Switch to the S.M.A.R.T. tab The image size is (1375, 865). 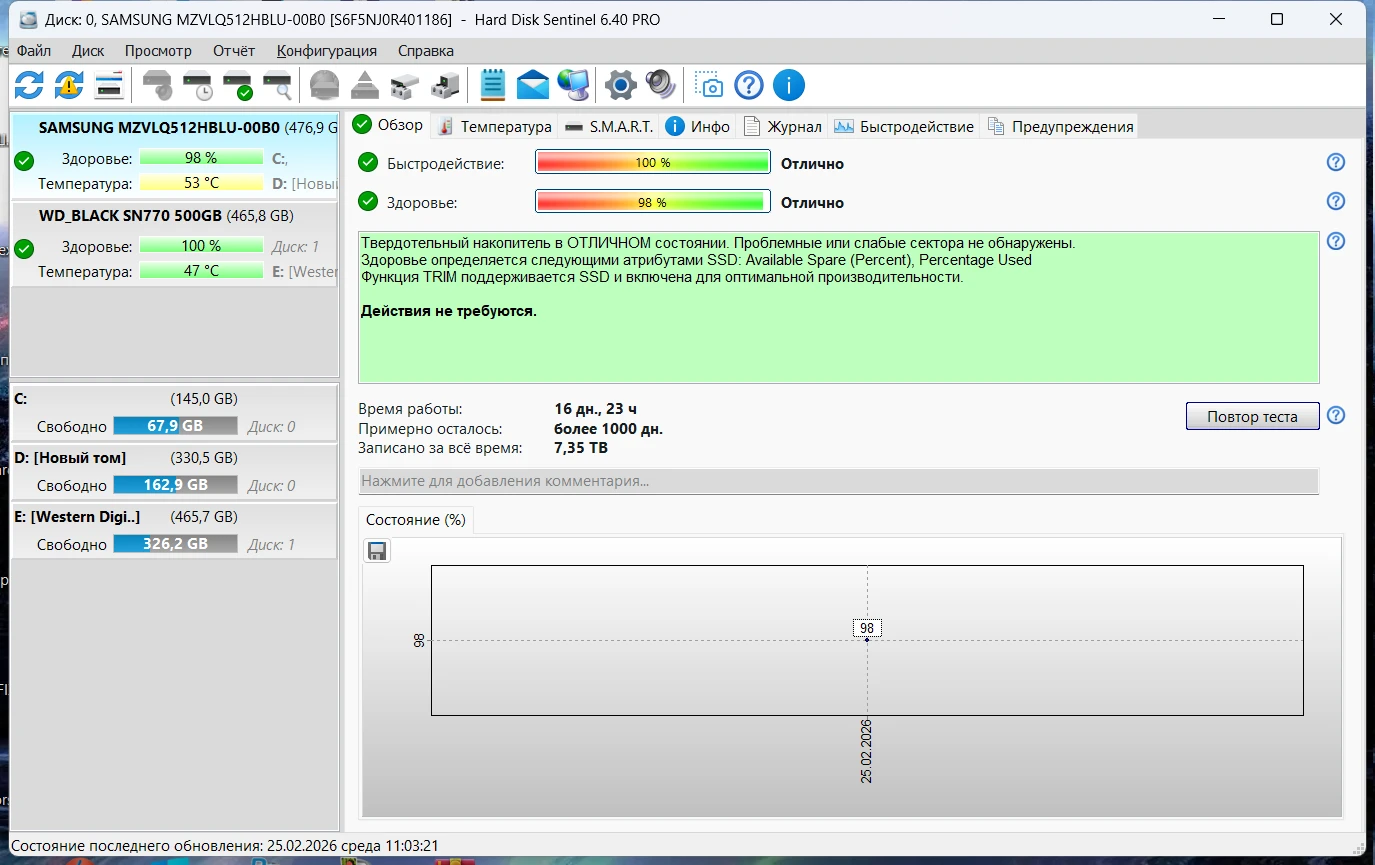[609, 127]
